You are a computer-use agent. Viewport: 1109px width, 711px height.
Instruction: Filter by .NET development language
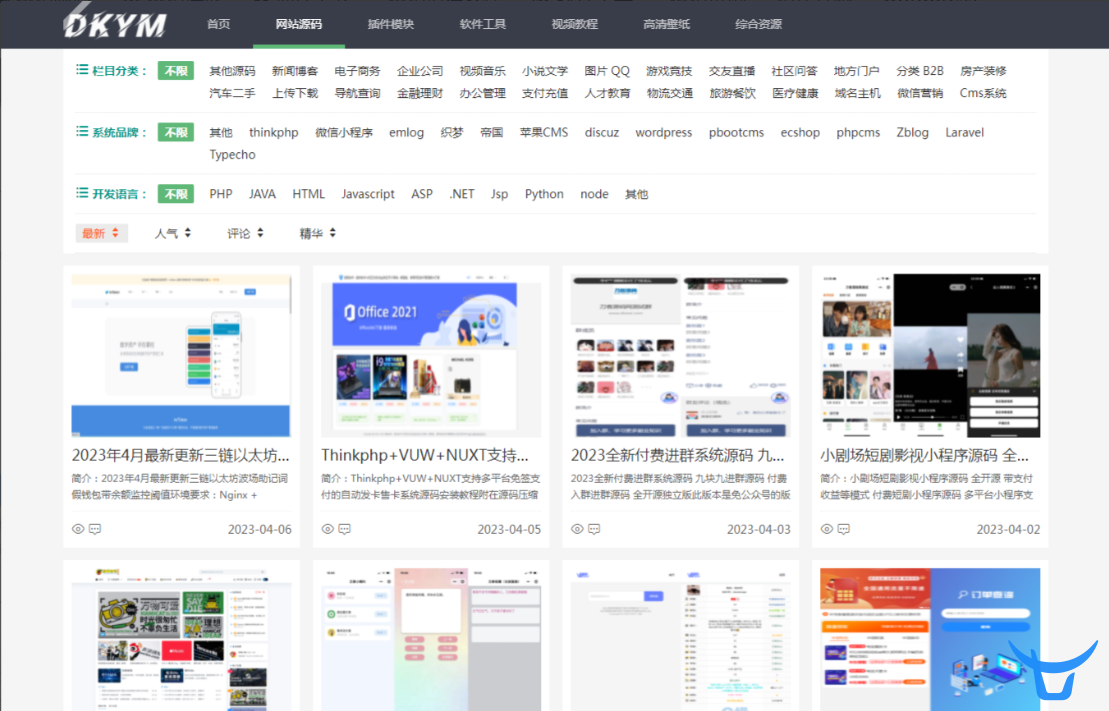pyautogui.click(x=462, y=194)
